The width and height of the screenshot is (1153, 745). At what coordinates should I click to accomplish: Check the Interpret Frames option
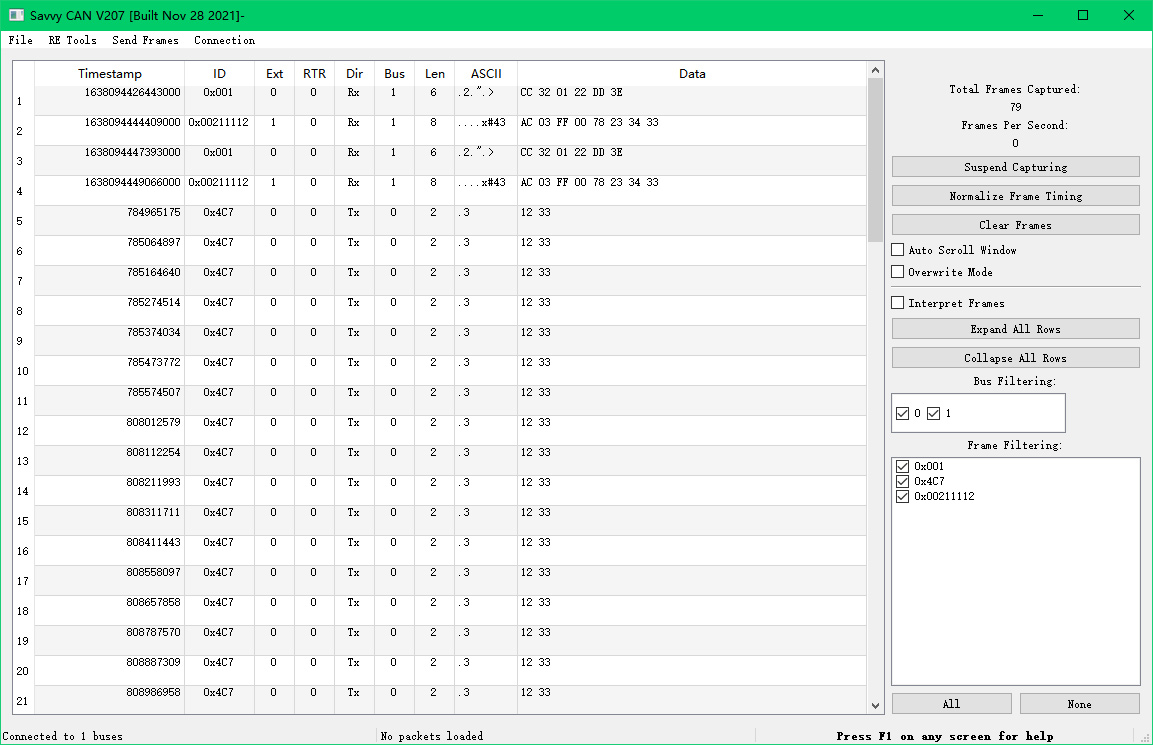click(898, 303)
